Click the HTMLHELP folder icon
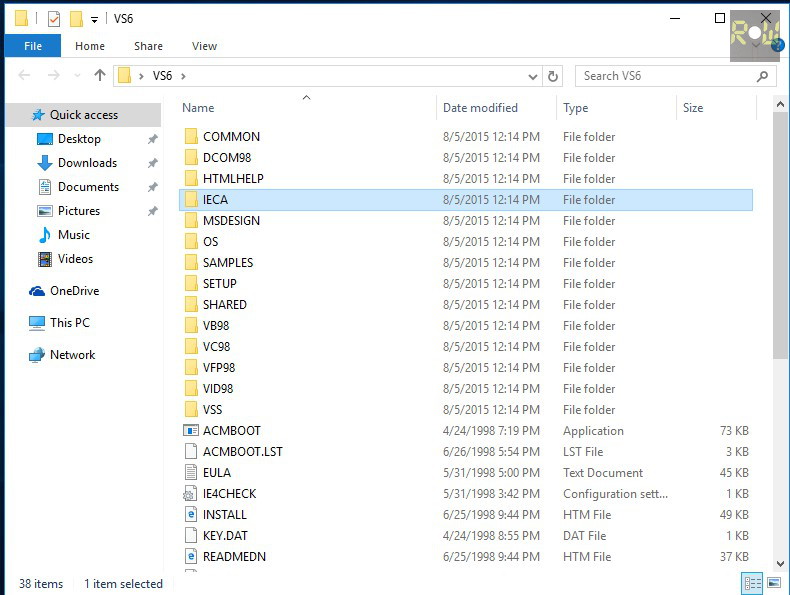The width and height of the screenshot is (790, 595). (x=191, y=178)
